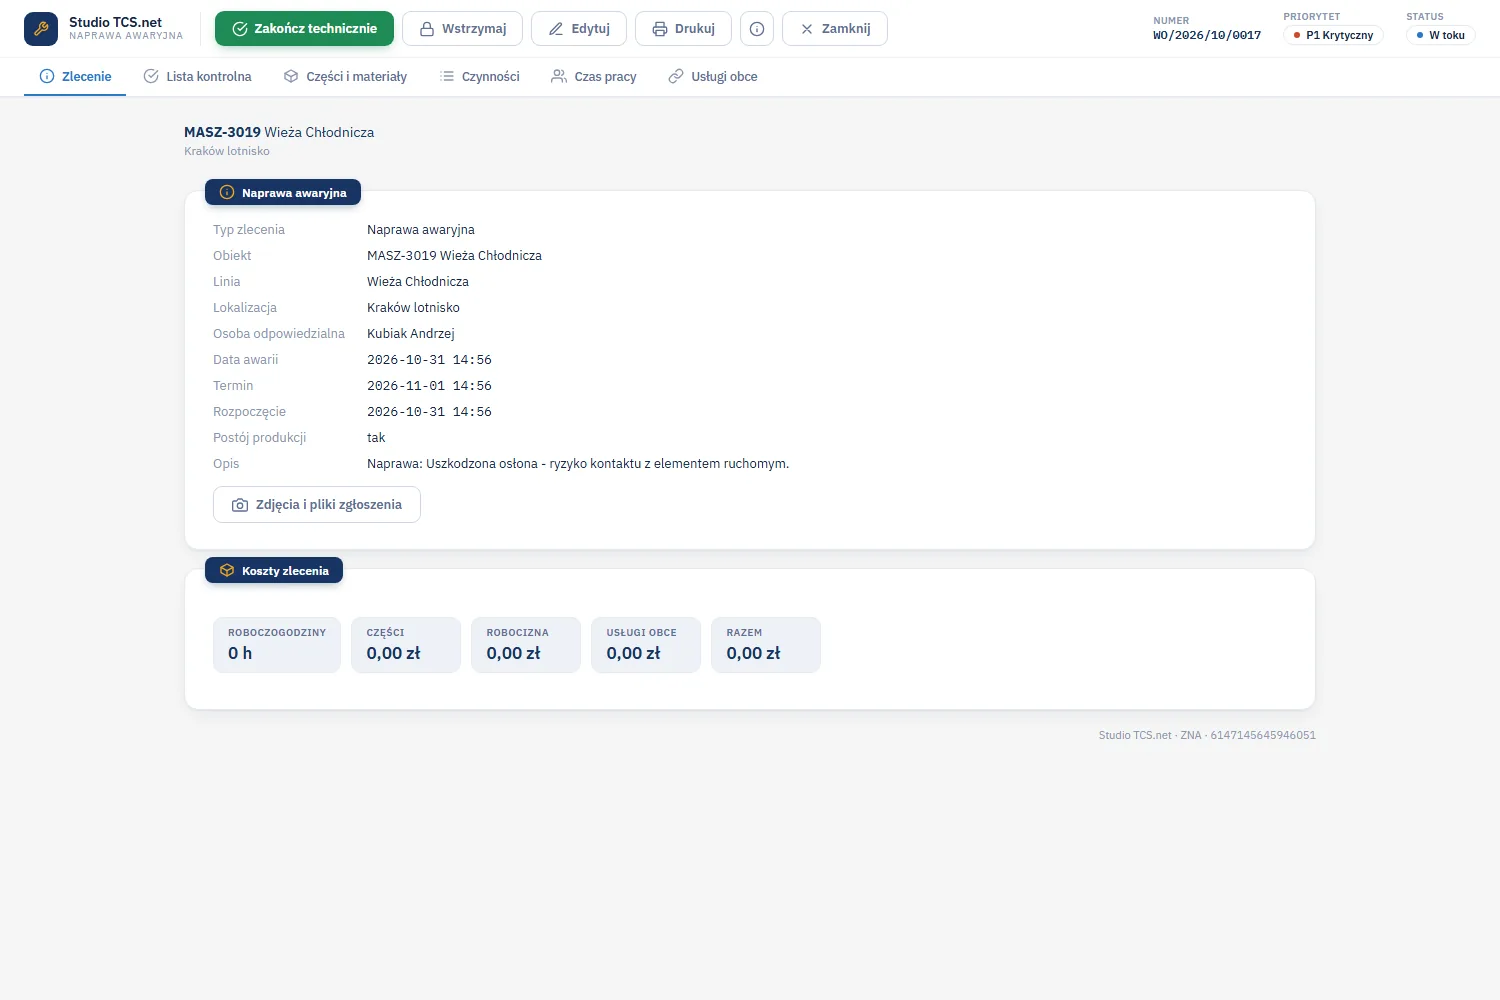
Task: Click the lock icon on Wstrzymaj
Action: (427, 29)
